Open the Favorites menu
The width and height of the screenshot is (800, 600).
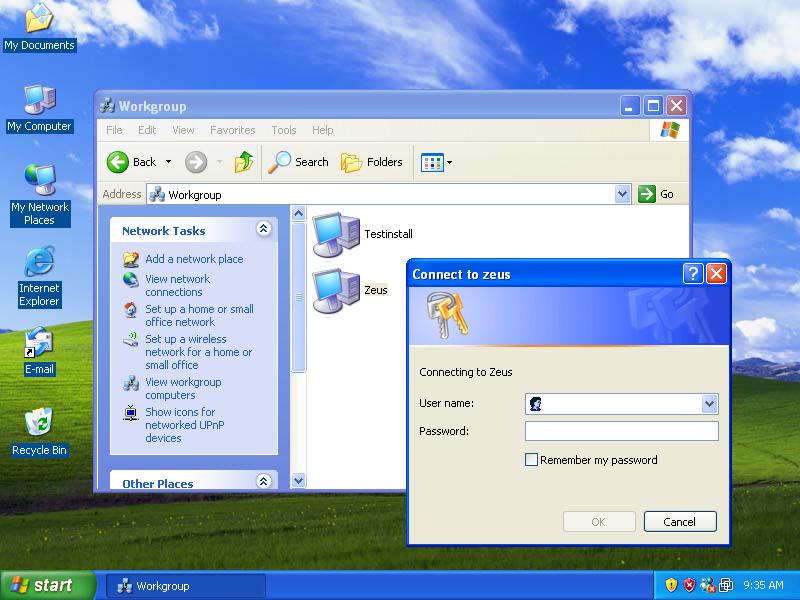[x=232, y=130]
